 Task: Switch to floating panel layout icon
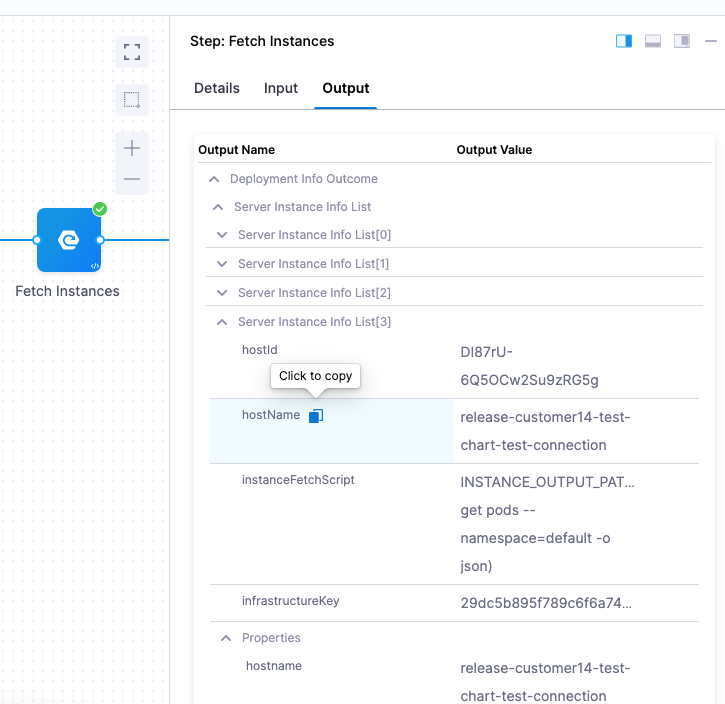click(x=682, y=41)
